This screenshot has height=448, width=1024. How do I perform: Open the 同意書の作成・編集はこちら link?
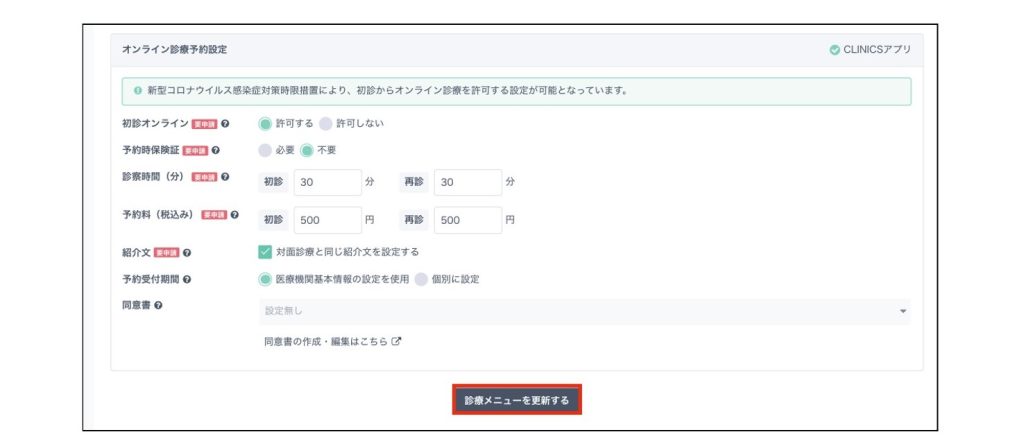[332, 342]
